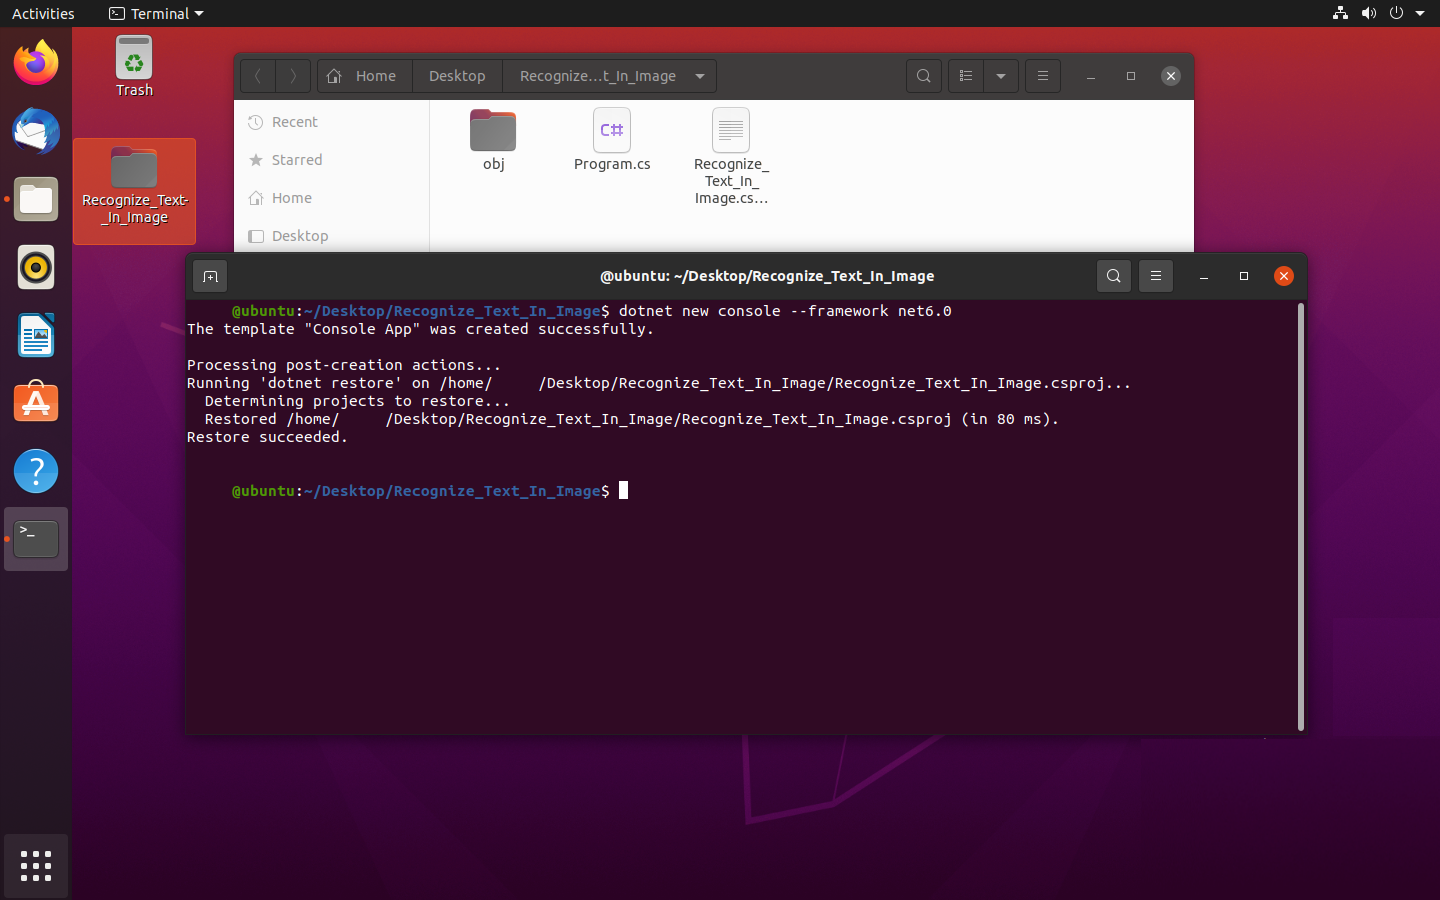The width and height of the screenshot is (1440, 900).
Task: Select the Recognize_Text_In_Image.csproj file
Action: click(x=731, y=155)
